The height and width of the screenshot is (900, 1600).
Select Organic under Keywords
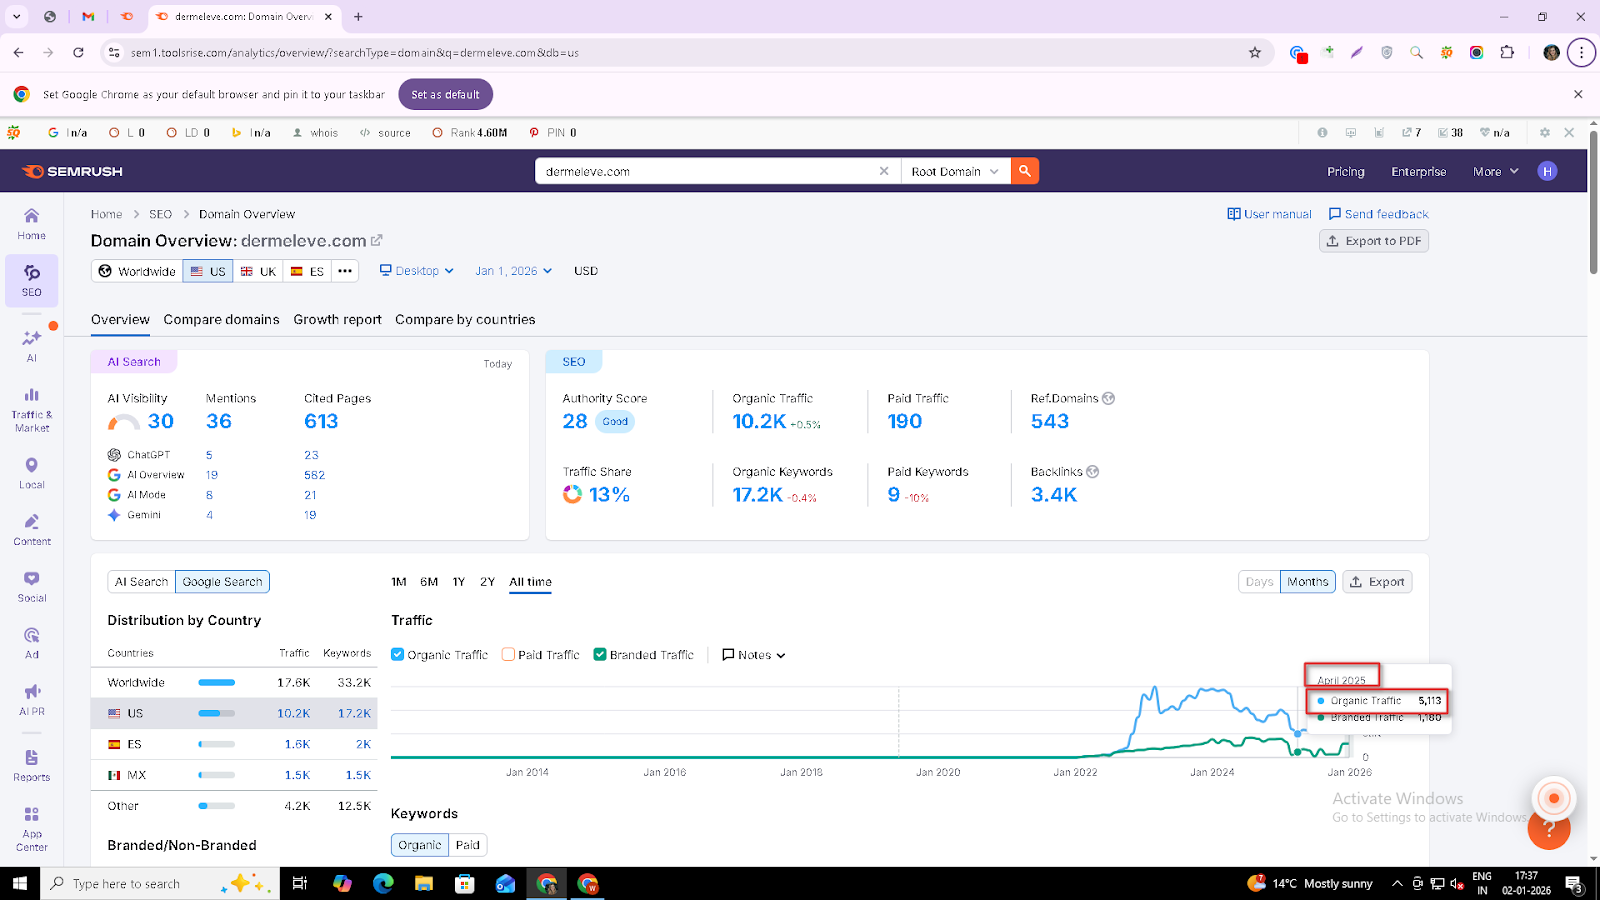[x=420, y=845]
